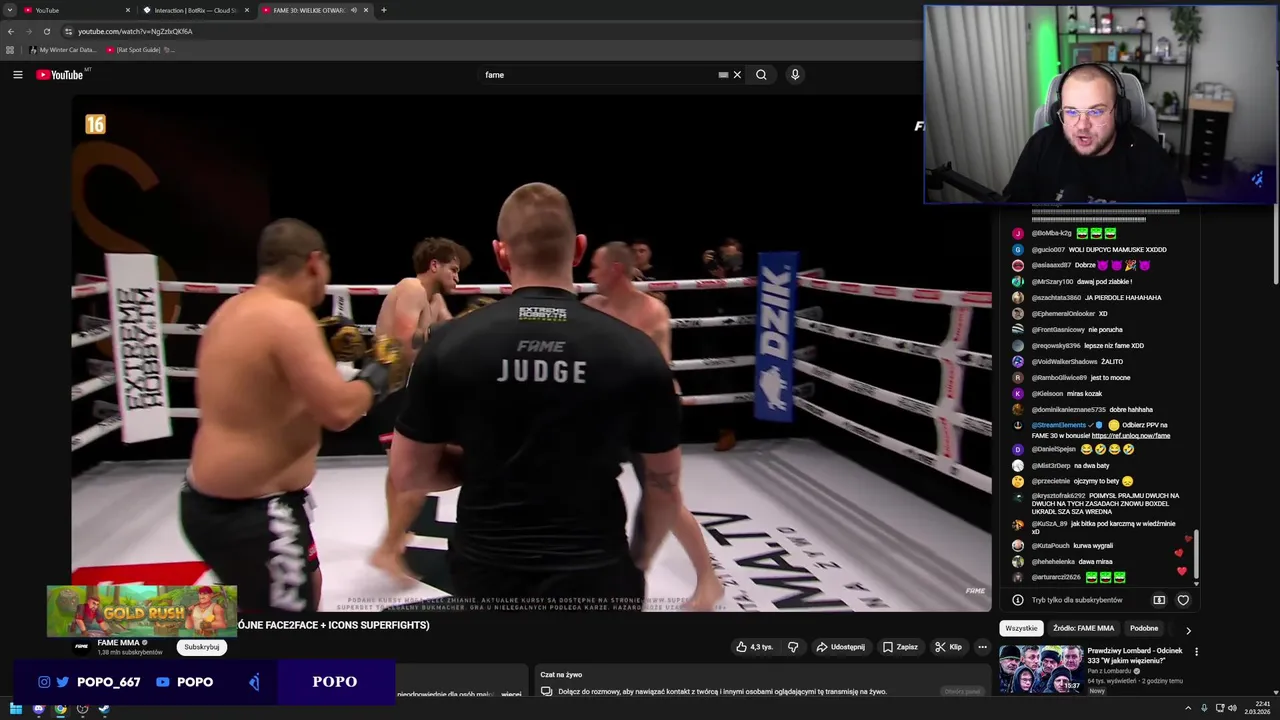The image size is (1280, 720).
Task: Click the 'Prawdziwy Lombard - Odcinek 333' title
Action: point(1135,655)
